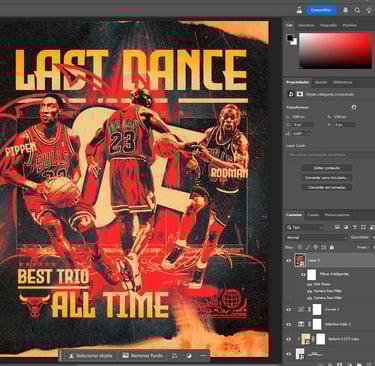This screenshot has height=366, width=375.
Task: Open the layer filter Tipo dropdown
Action: [x=304, y=227]
